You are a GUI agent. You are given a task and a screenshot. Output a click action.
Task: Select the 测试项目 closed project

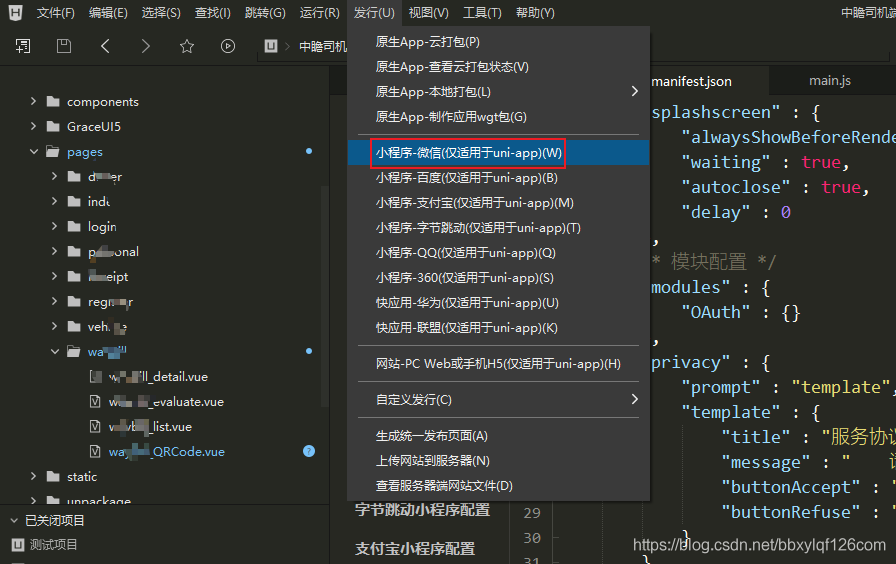pos(53,545)
